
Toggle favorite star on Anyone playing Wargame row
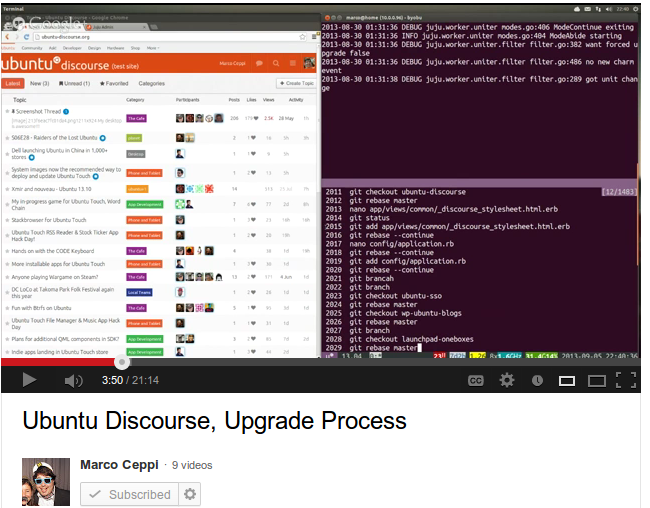point(7,277)
